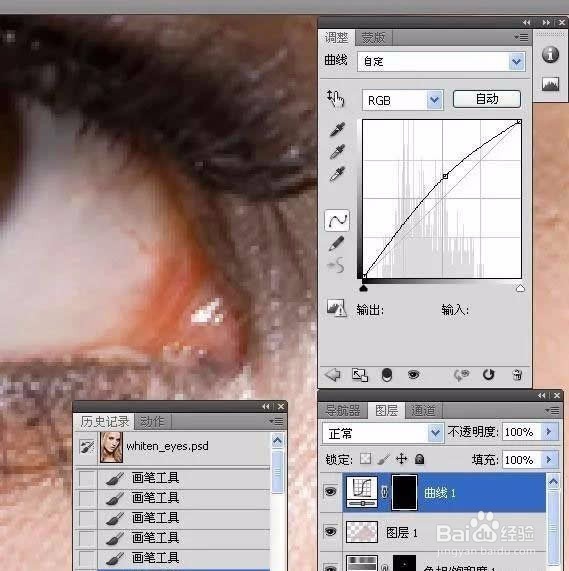This screenshot has height=571, width=569.
Task: Click the middle curve control point
Action: 445,176
